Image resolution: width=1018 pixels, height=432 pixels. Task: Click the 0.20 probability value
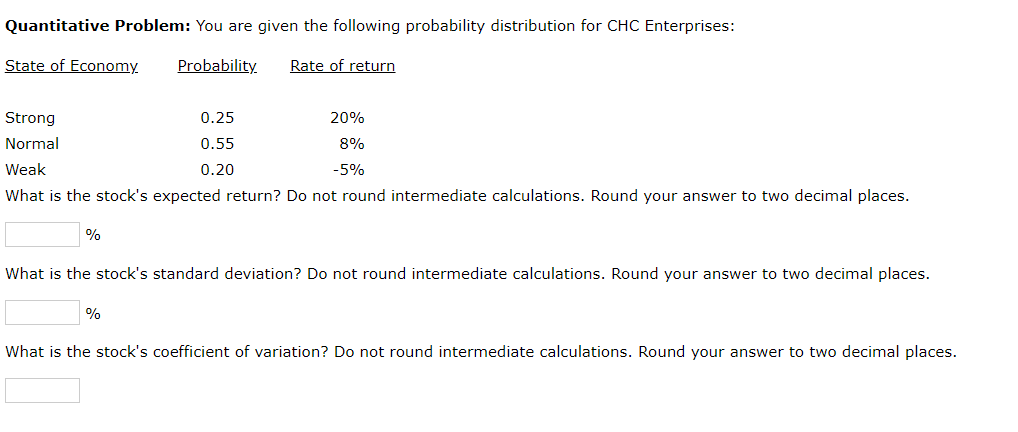click(217, 170)
